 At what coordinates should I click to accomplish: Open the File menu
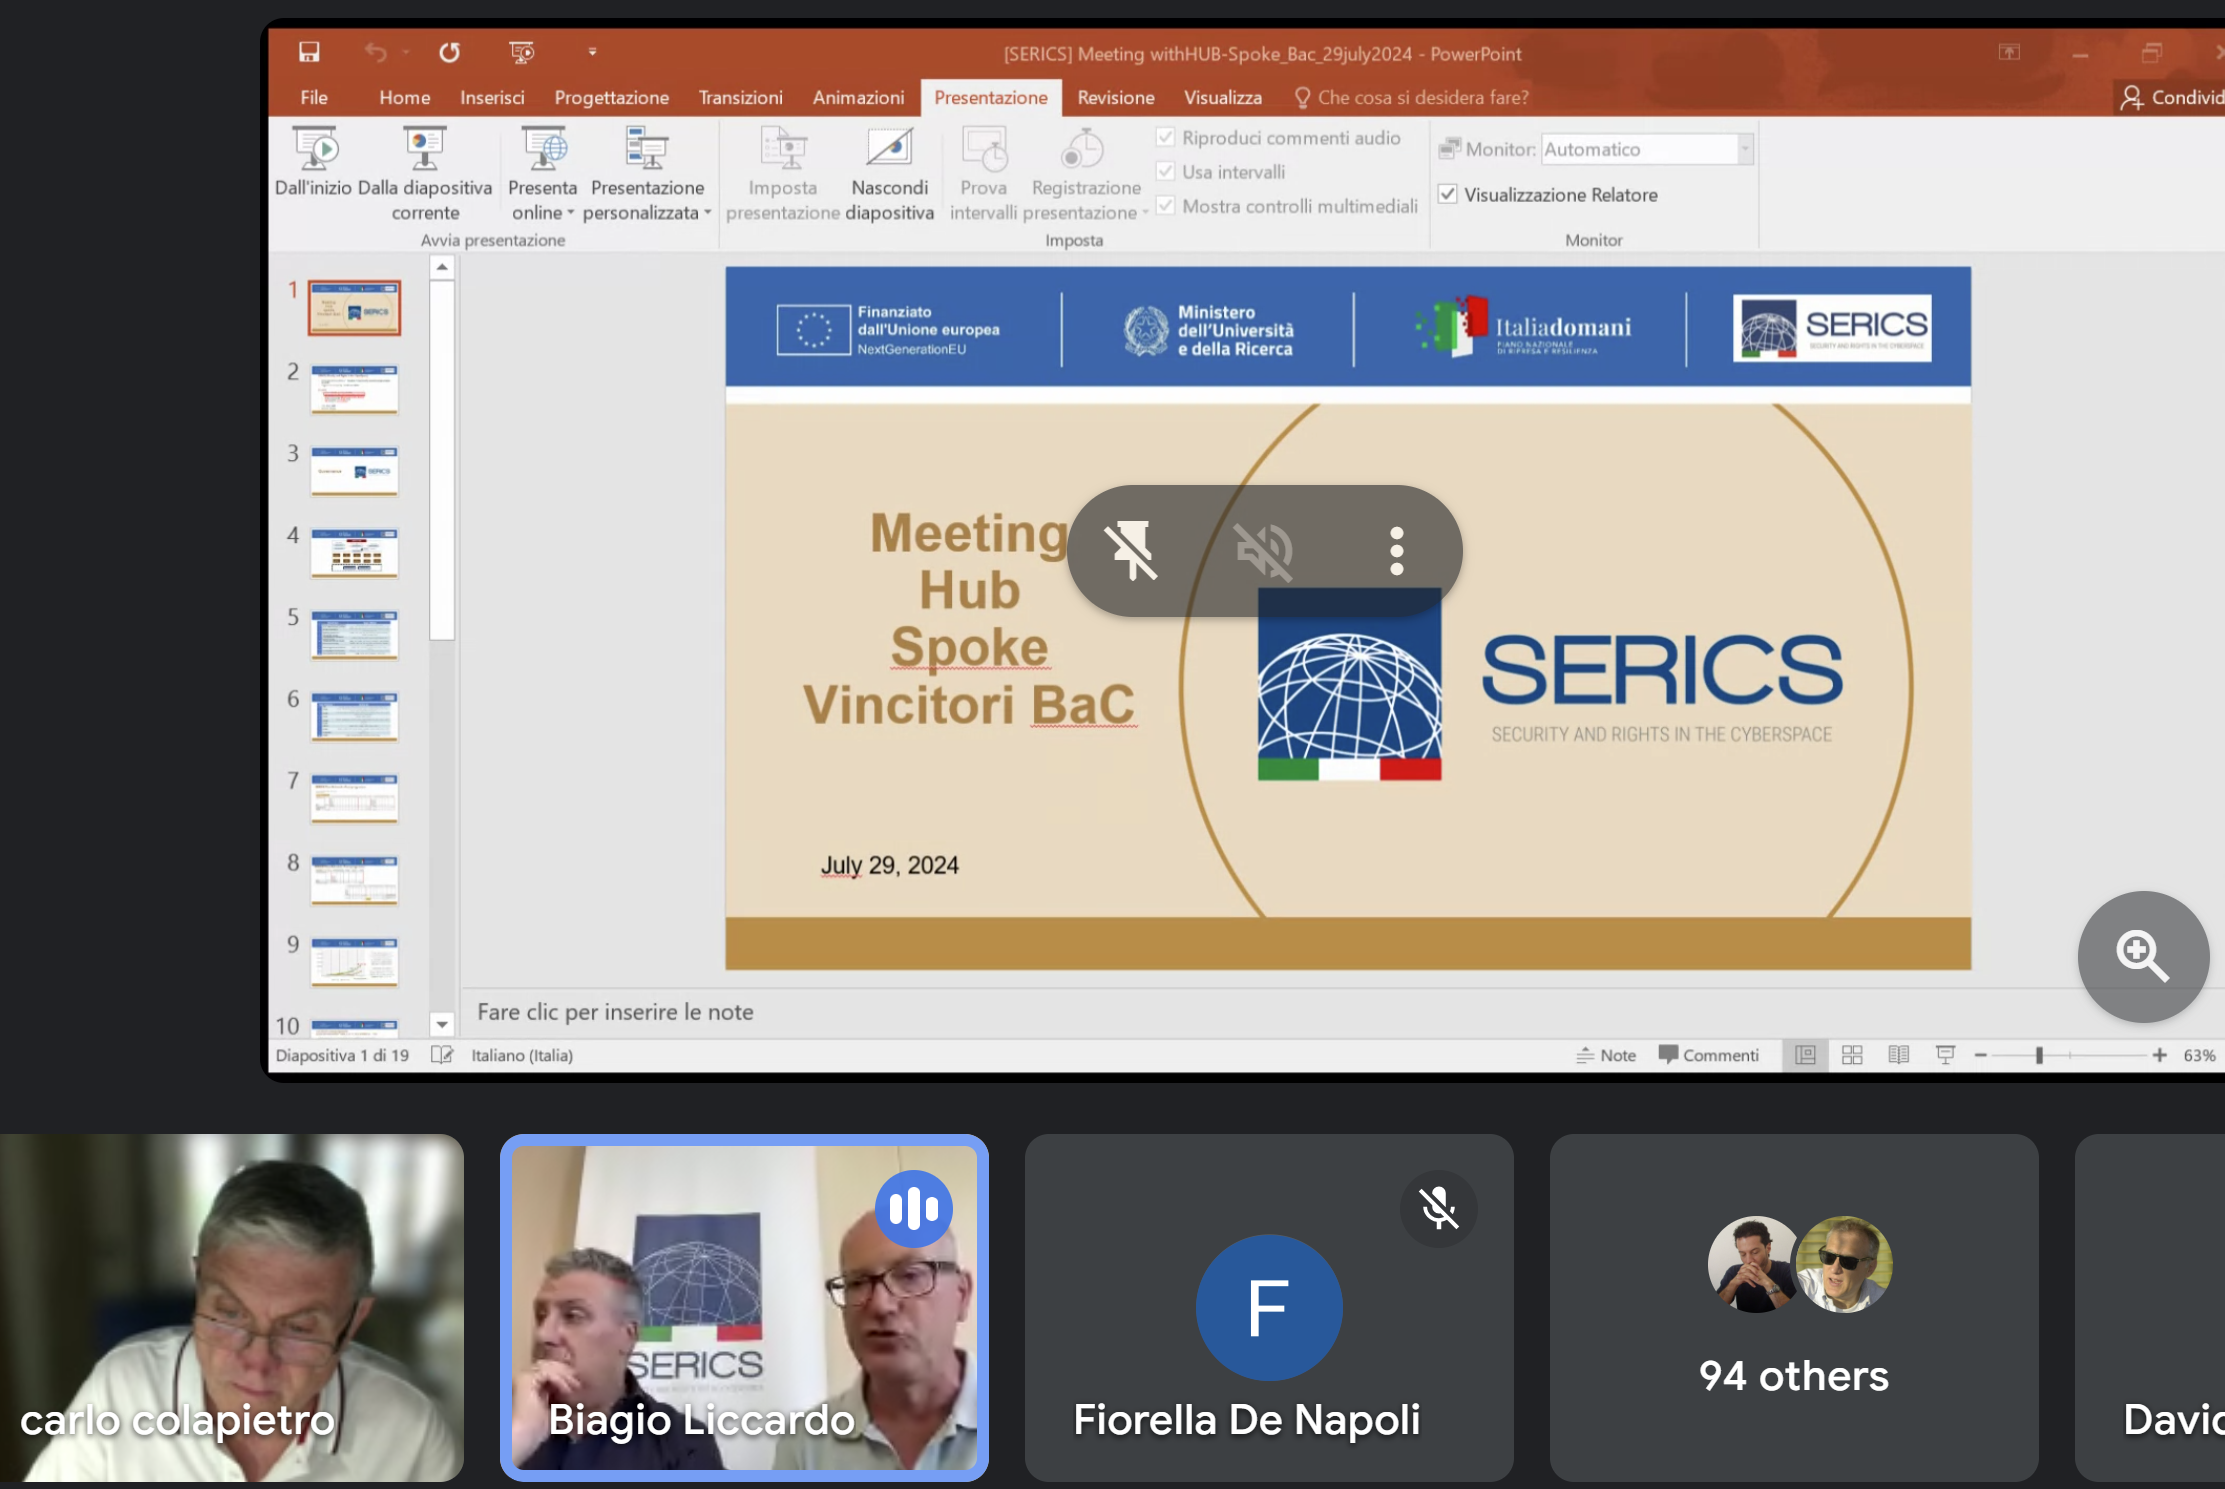(314, 97)
